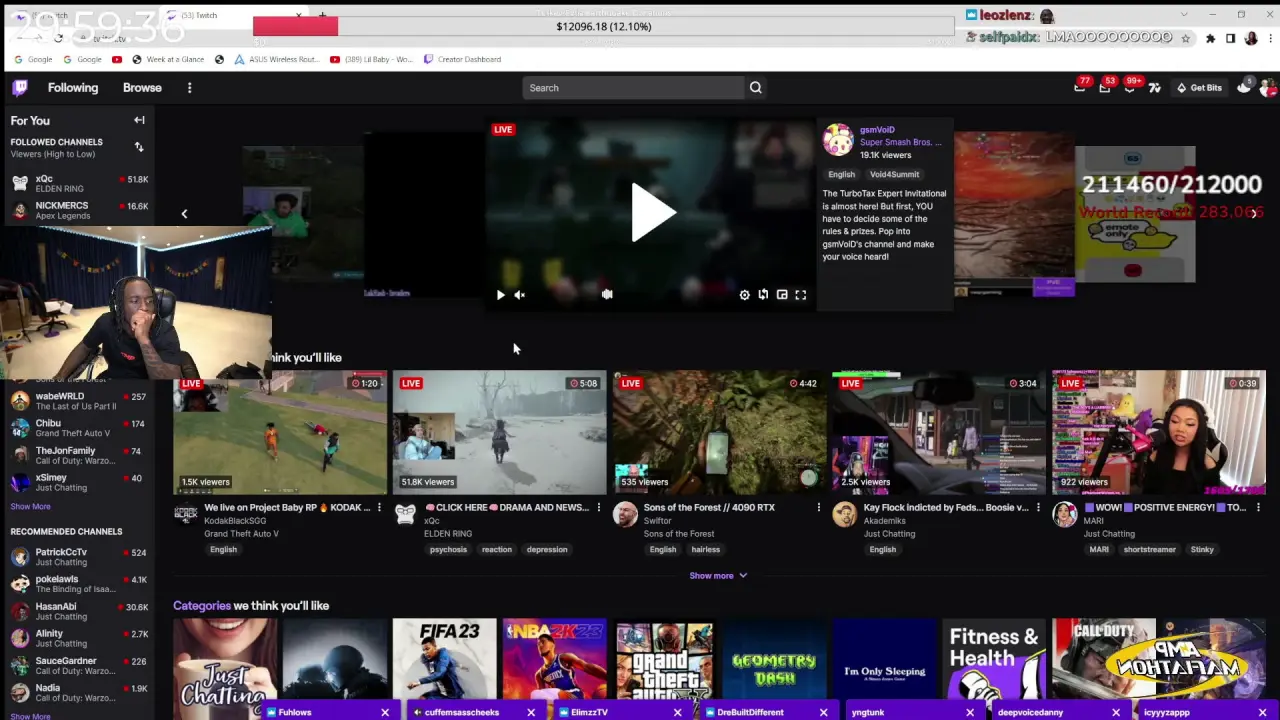This screenshot has width=1280, height=720.
Task: Open the video player settings gear
Action: coord(744,294)
